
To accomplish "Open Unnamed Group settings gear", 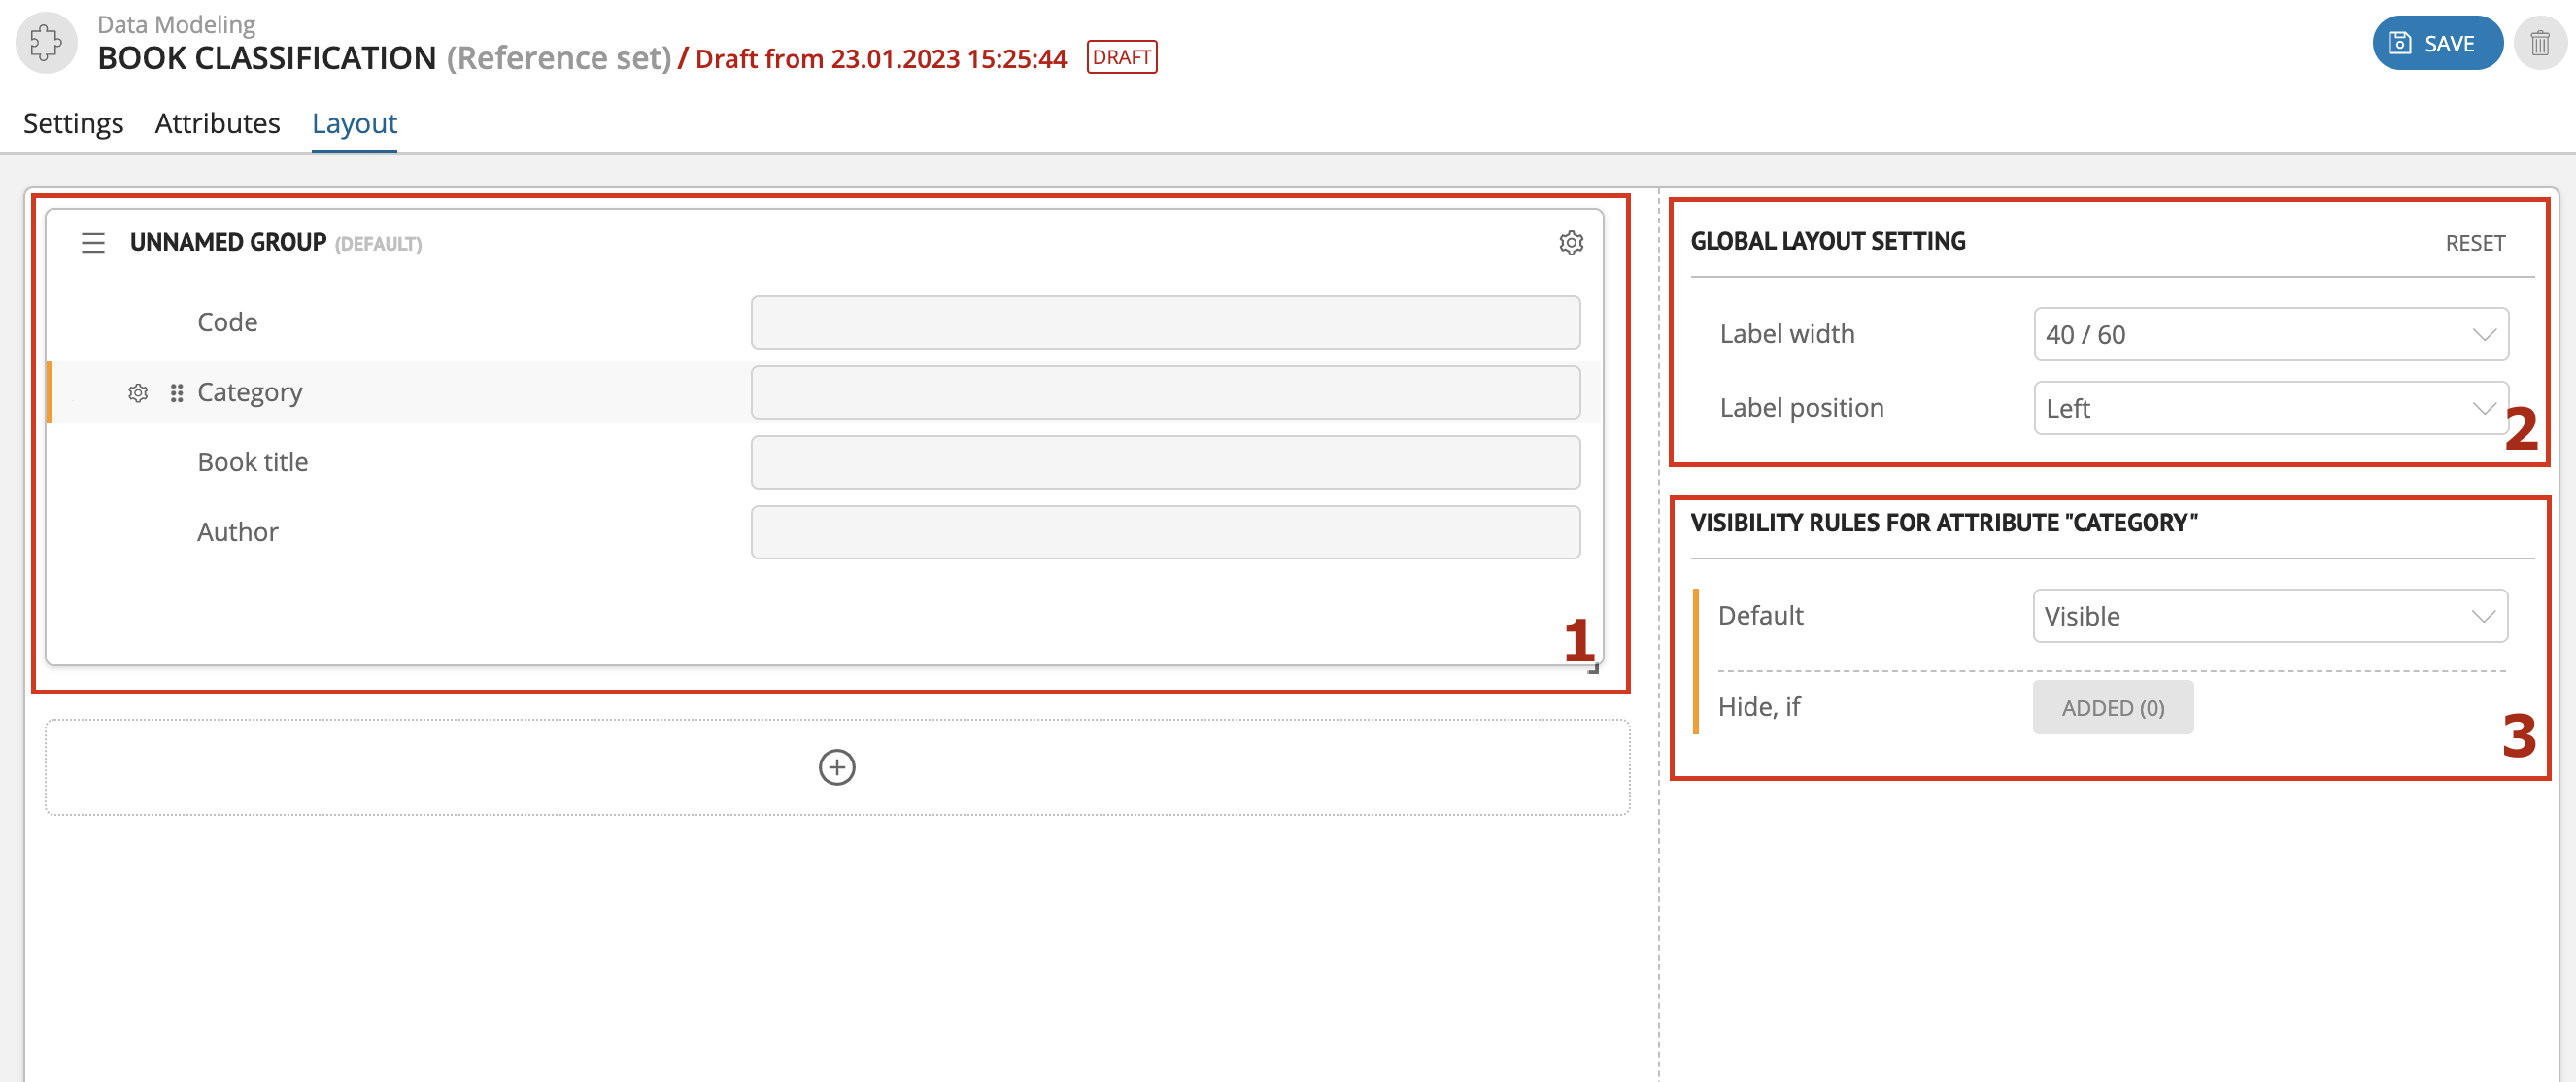I will (1571, 243).
